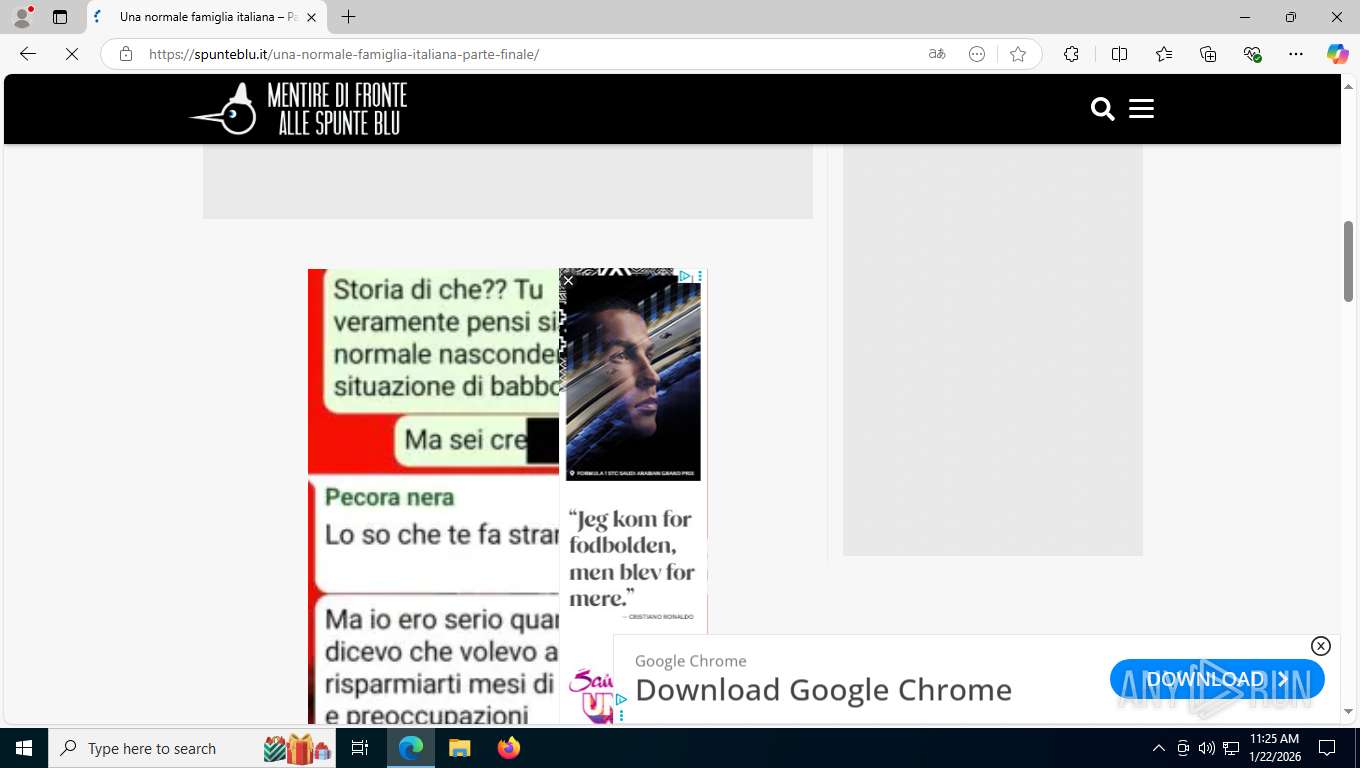This screenshot has height=768, width=1360.
Task: Click the page vertical scrollbar thumb
Action: (1348, 261)
